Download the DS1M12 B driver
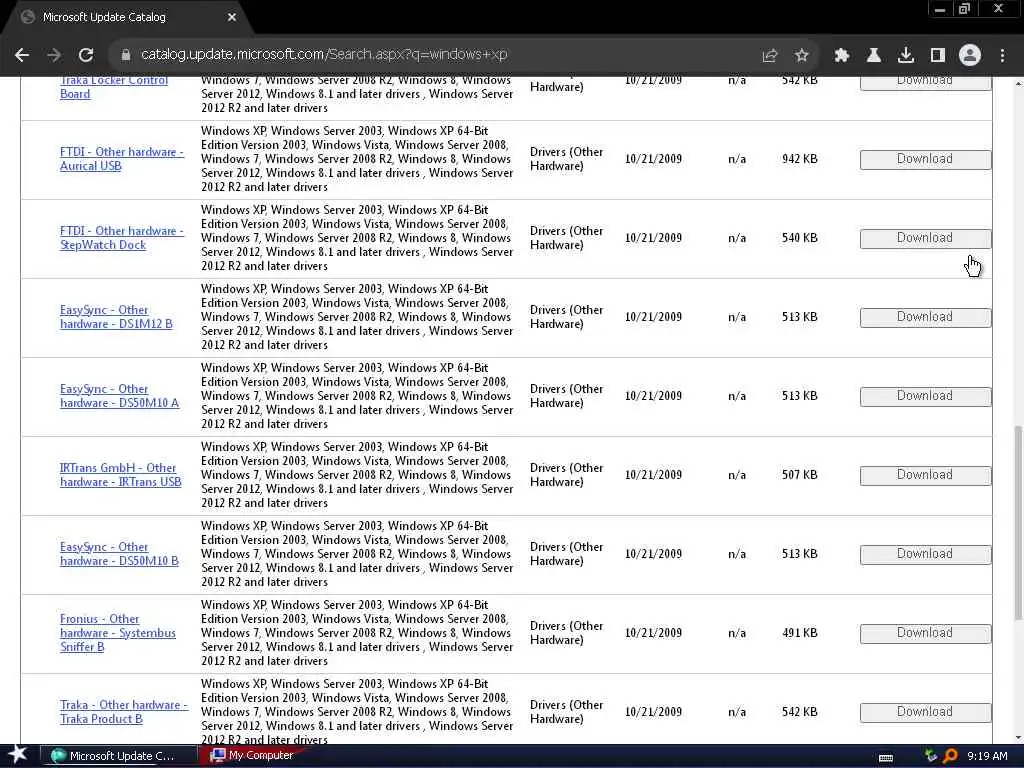 (925, 317)
